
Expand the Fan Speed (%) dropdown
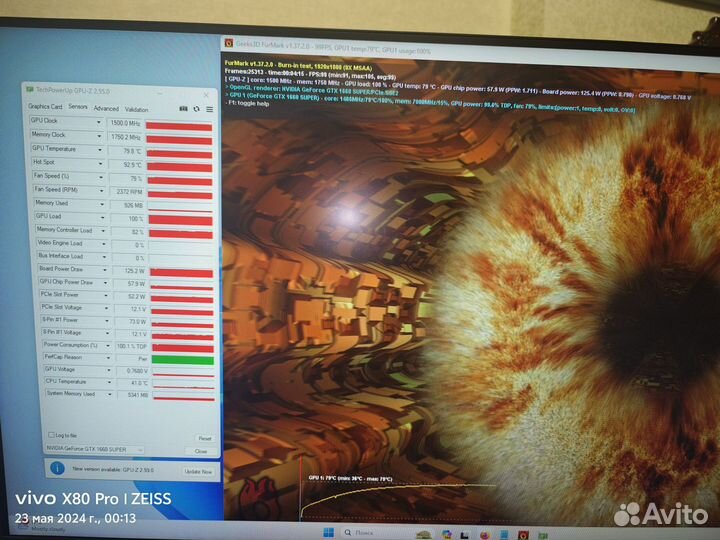[x=101, y=177]
